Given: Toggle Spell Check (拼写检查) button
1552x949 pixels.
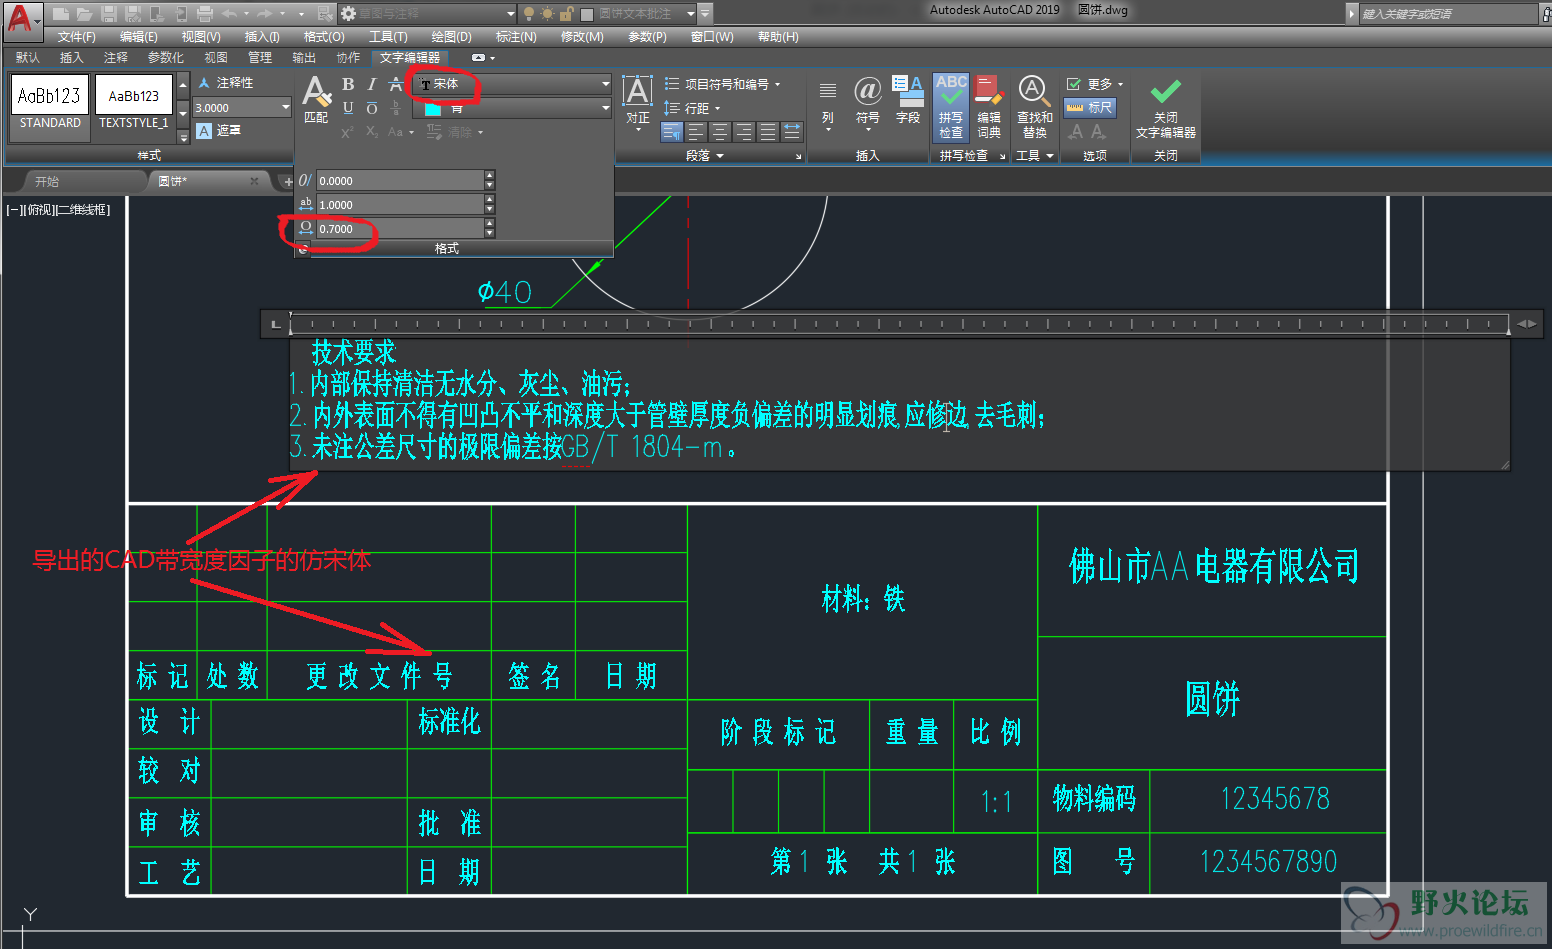Looking at the screenshot, I should [951, 106].
